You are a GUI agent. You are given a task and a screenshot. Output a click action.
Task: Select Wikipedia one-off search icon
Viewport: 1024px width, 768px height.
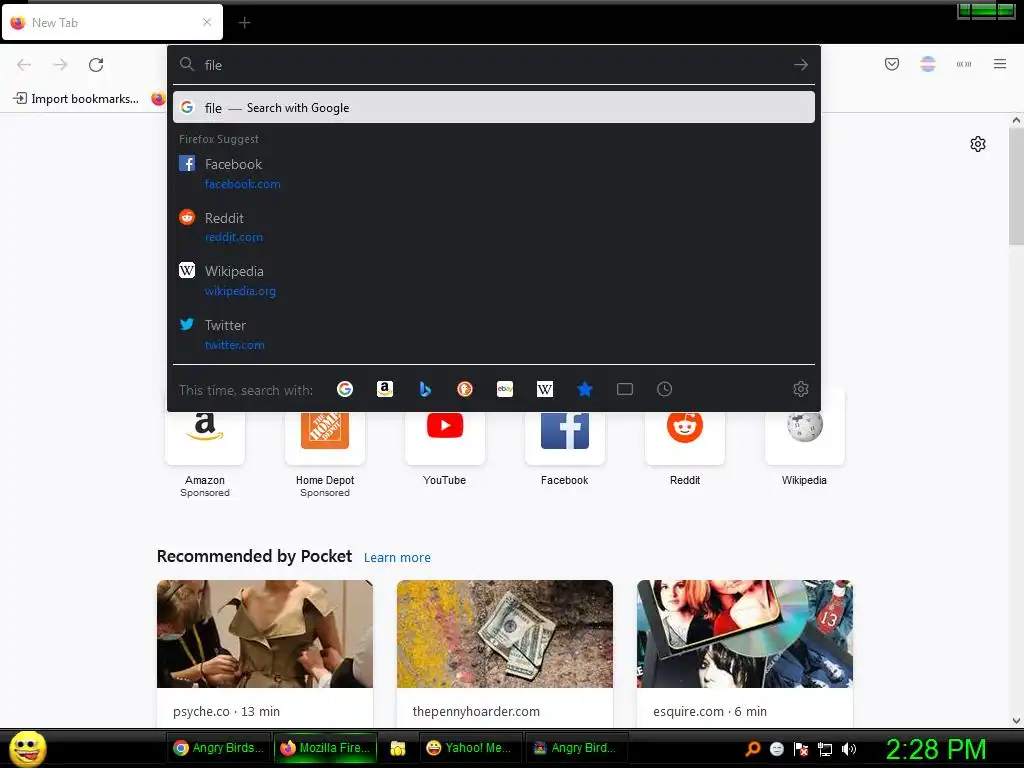(545, 389)
